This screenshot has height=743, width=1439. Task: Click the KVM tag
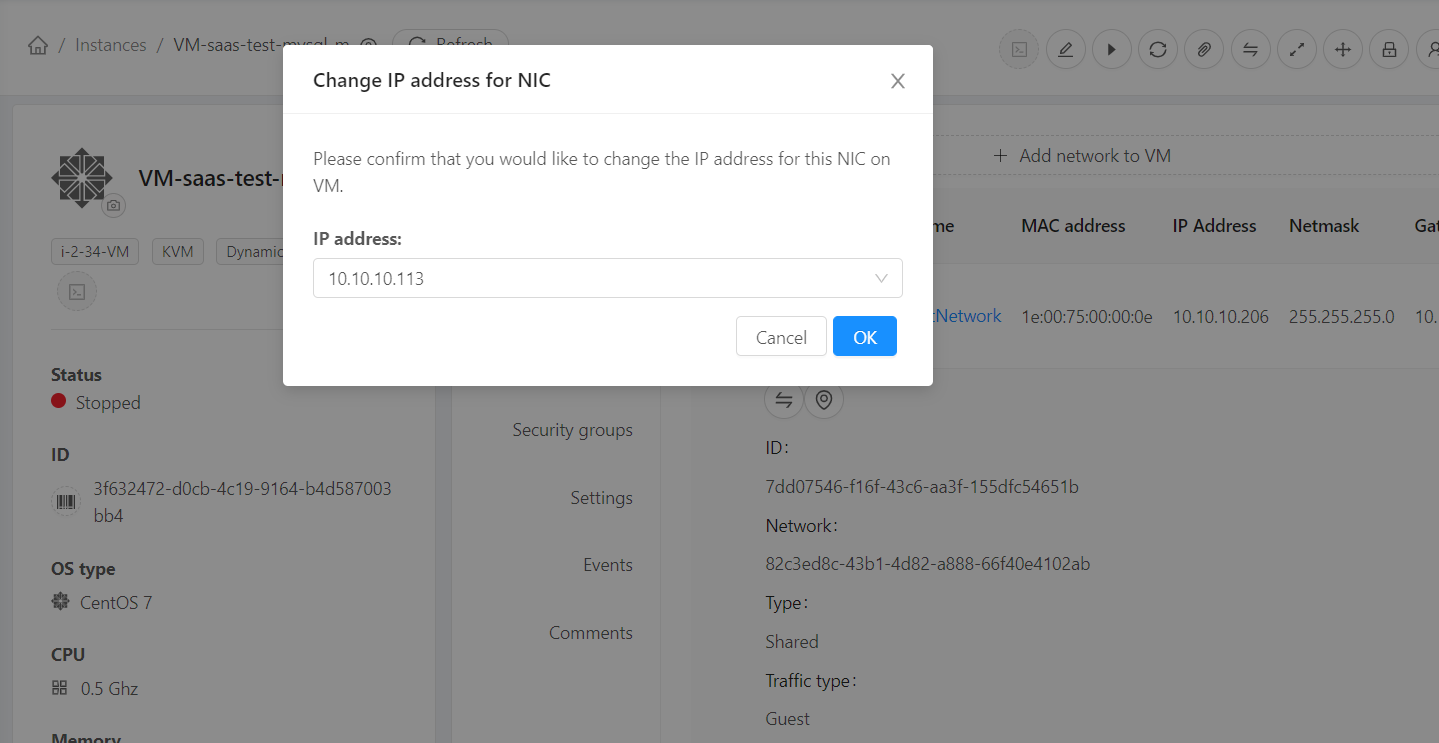click(178, 251)
